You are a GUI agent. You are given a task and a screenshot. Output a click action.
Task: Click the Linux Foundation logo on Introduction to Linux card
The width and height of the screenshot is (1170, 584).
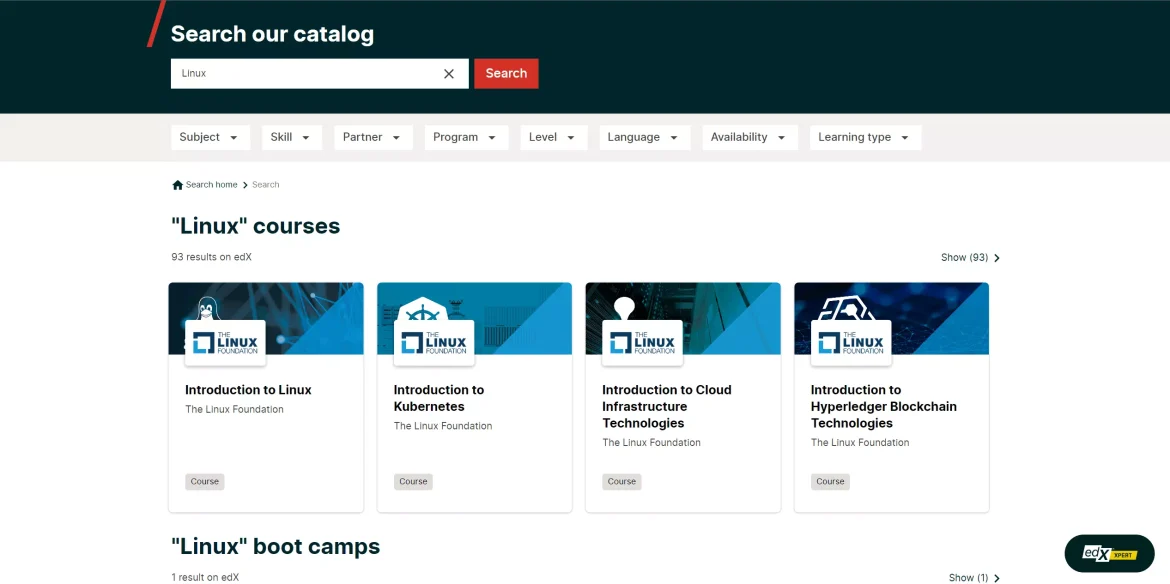(225, 343)
